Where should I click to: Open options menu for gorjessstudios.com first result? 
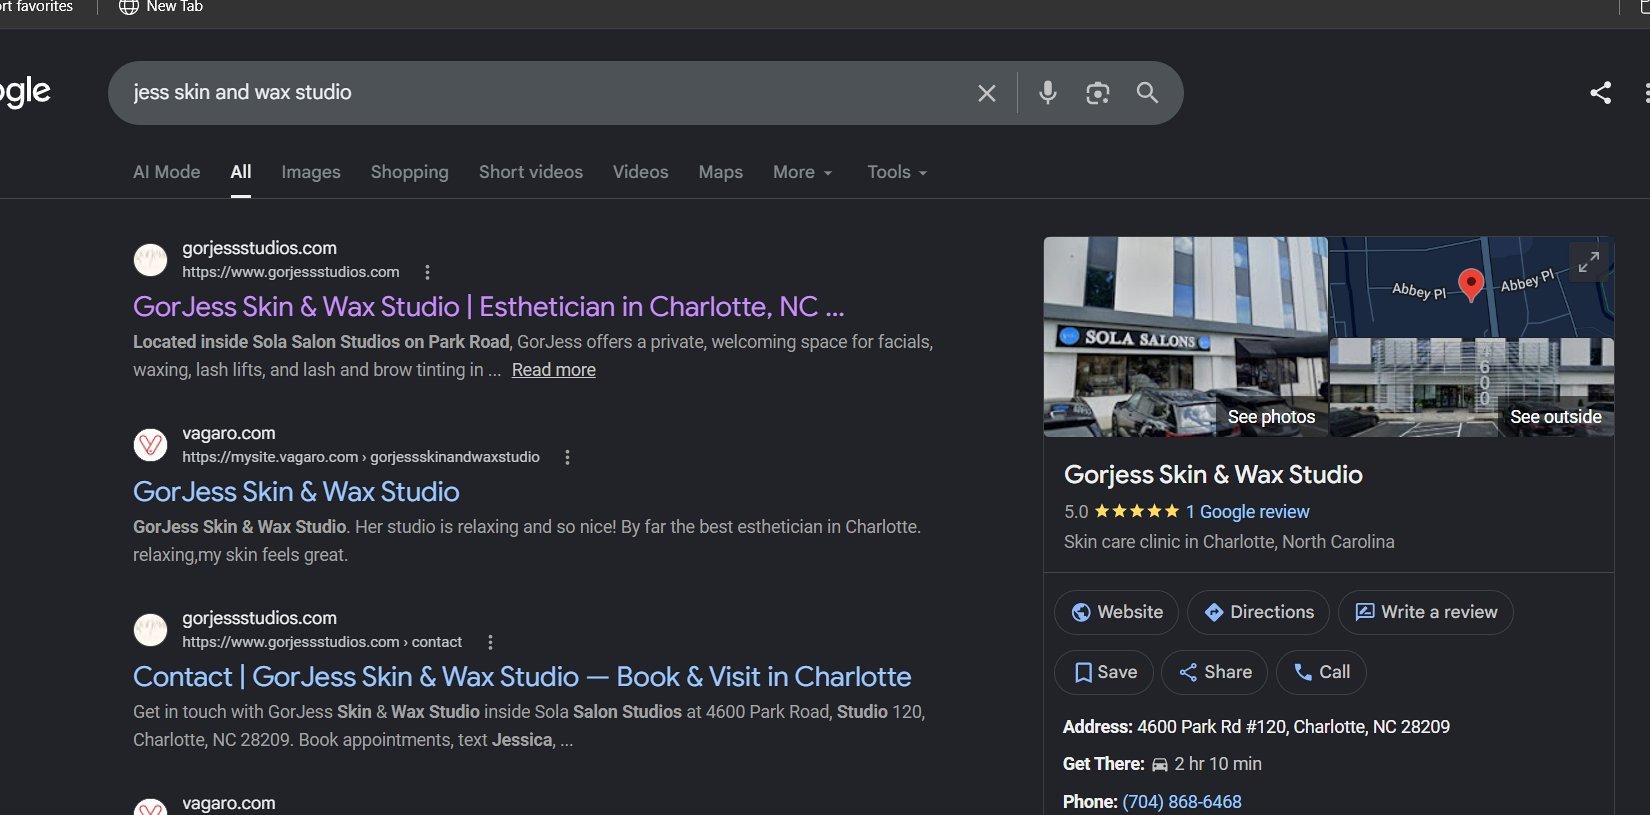tap(427, 272)
